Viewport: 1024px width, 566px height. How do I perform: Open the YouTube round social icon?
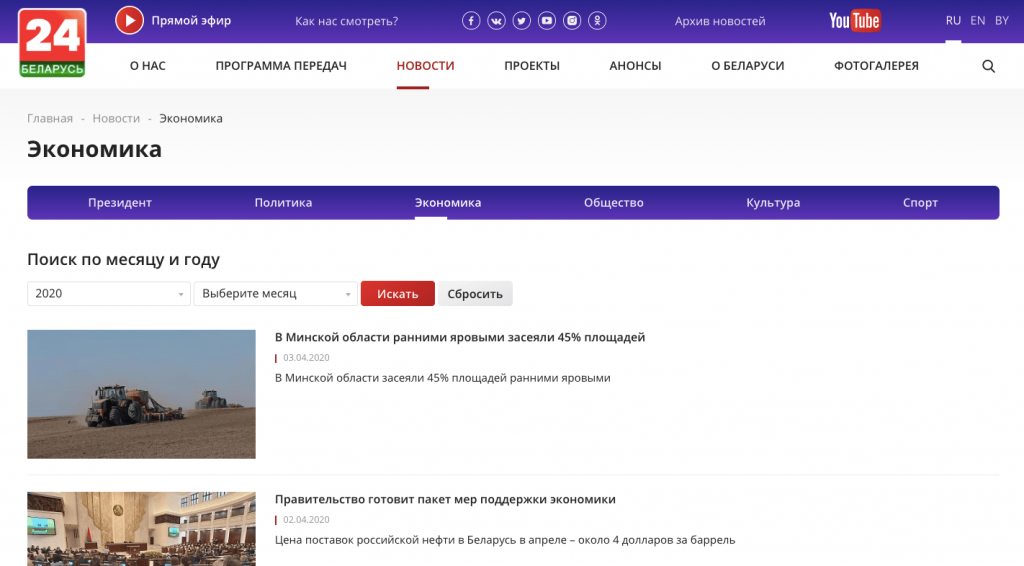547,21
